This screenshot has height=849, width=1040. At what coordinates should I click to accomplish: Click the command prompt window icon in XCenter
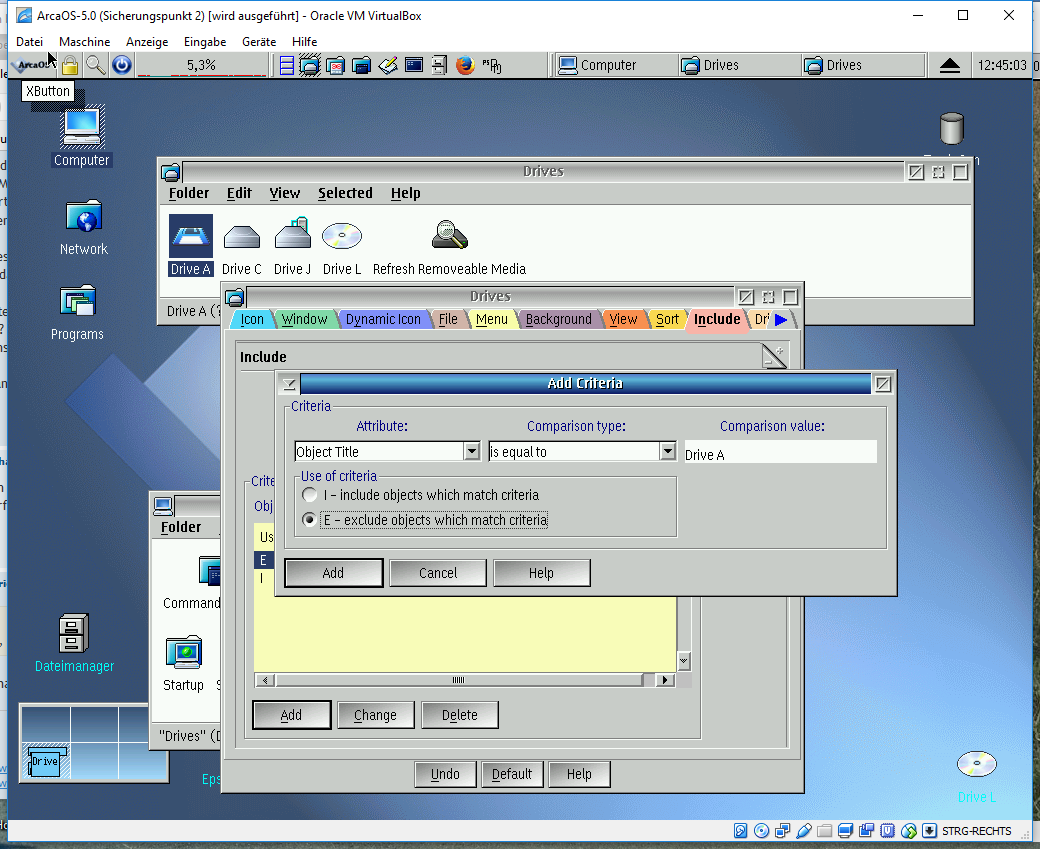pyautogui.click(x=414, y=65)
